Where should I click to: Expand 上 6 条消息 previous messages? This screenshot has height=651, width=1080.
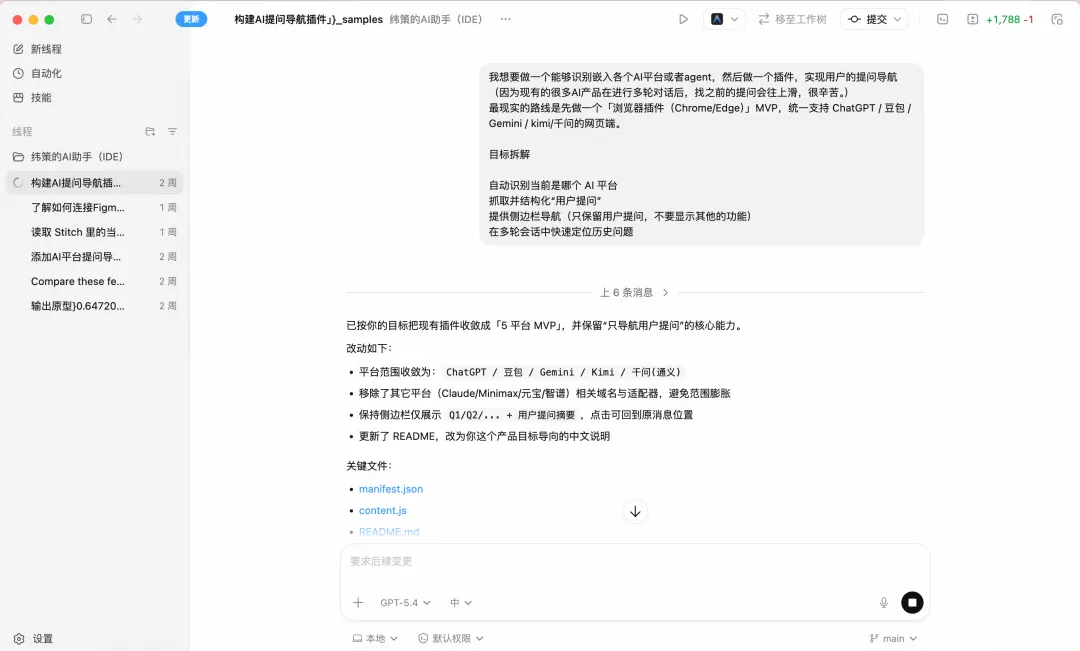tap(634, 292)
